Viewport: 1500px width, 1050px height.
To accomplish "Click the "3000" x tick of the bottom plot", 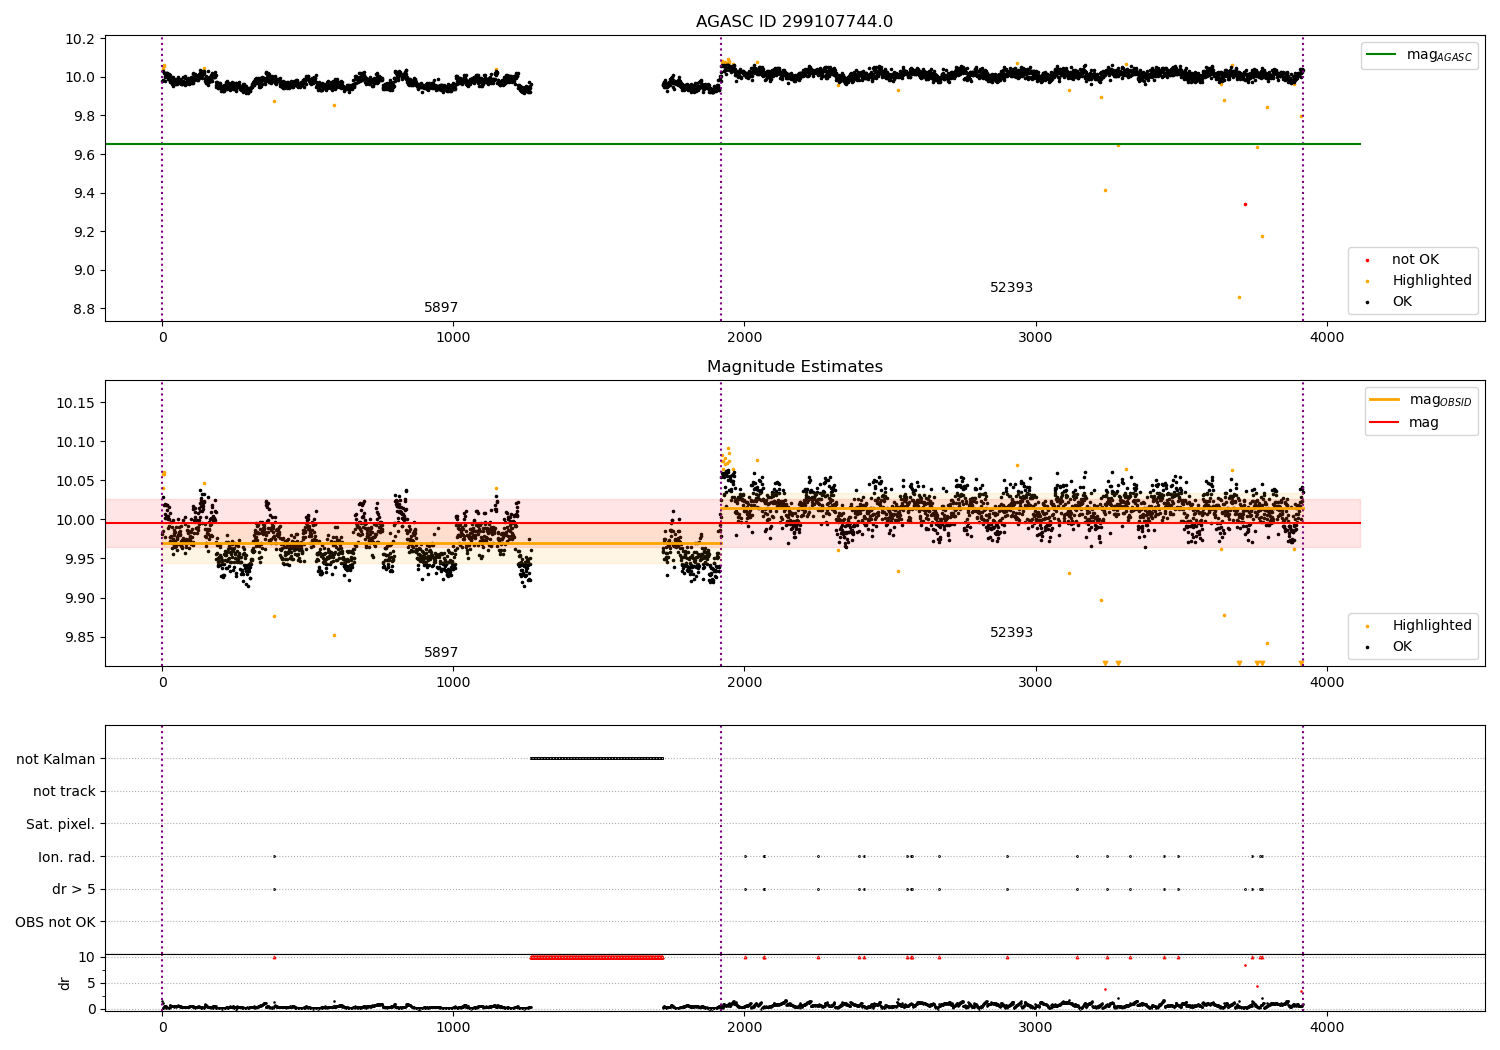I will (x=1035, y=1027).
